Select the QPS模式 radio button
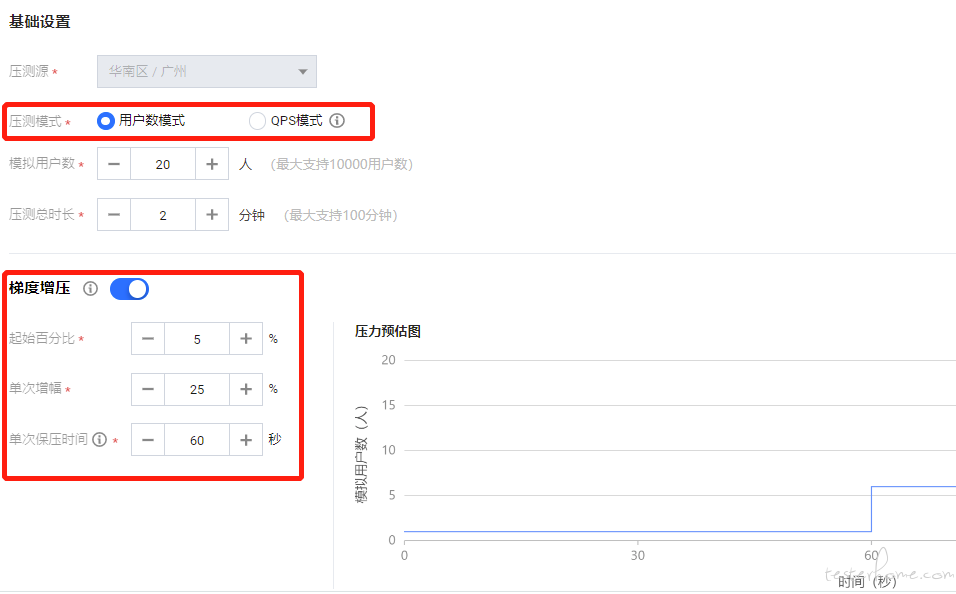956x594 pixels. tap(257, 121)
